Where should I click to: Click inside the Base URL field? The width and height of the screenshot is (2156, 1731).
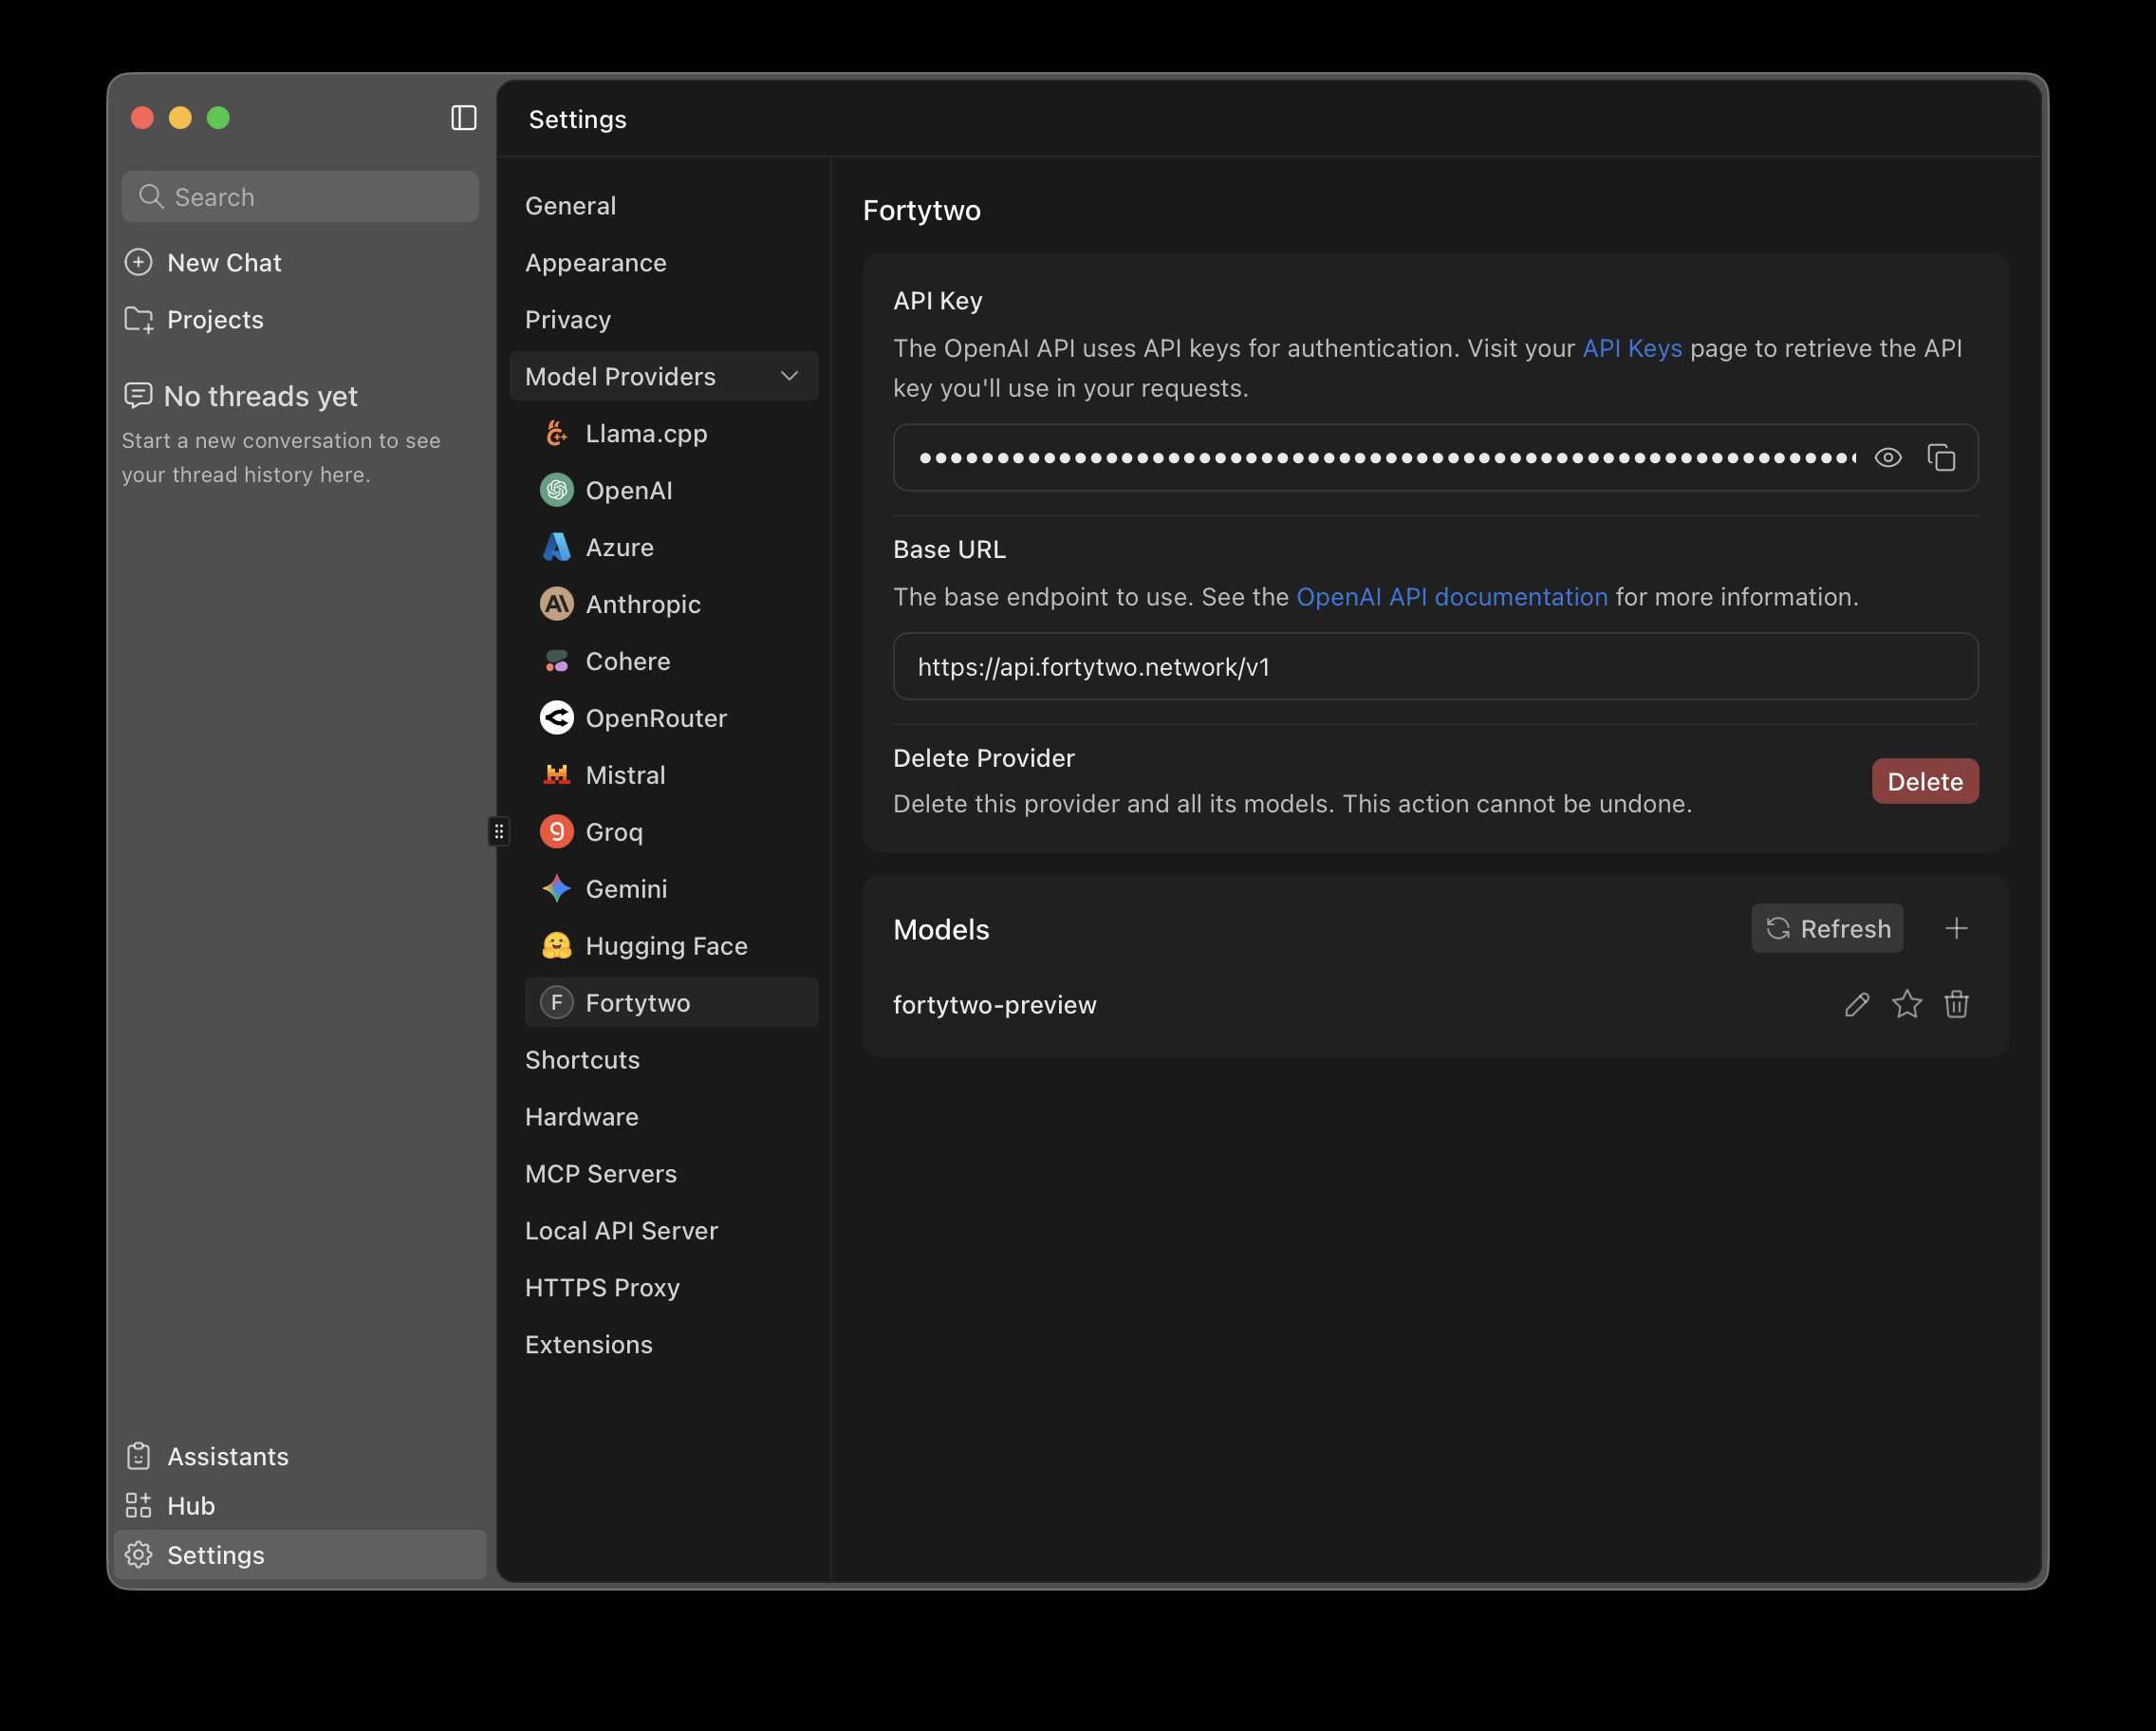(1434, 667)
